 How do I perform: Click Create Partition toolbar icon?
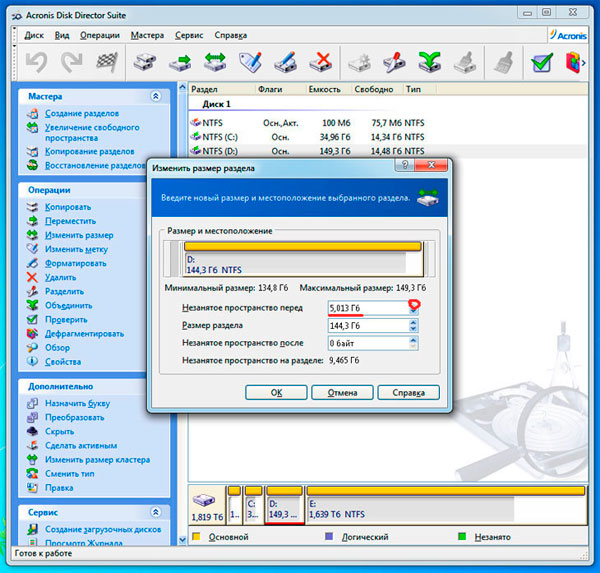click(144, 62)
